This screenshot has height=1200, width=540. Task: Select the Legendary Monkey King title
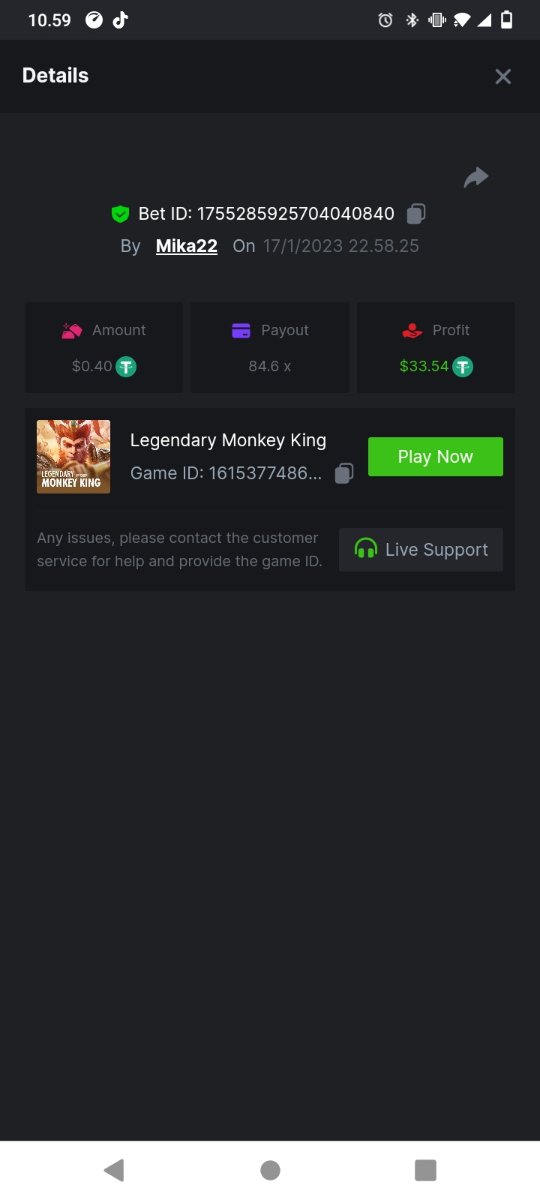pos(228,440)
